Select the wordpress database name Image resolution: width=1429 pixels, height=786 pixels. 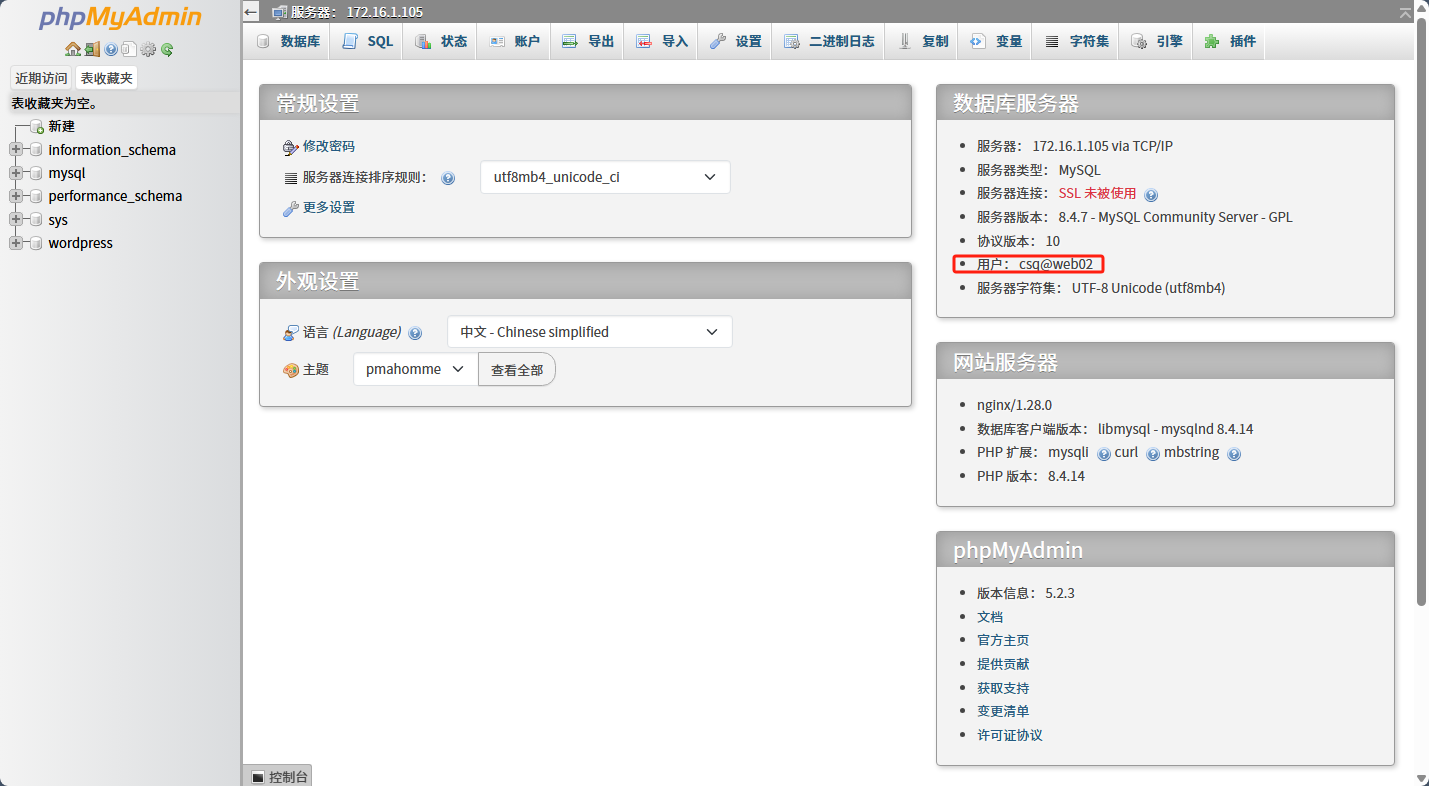(81, 243)
